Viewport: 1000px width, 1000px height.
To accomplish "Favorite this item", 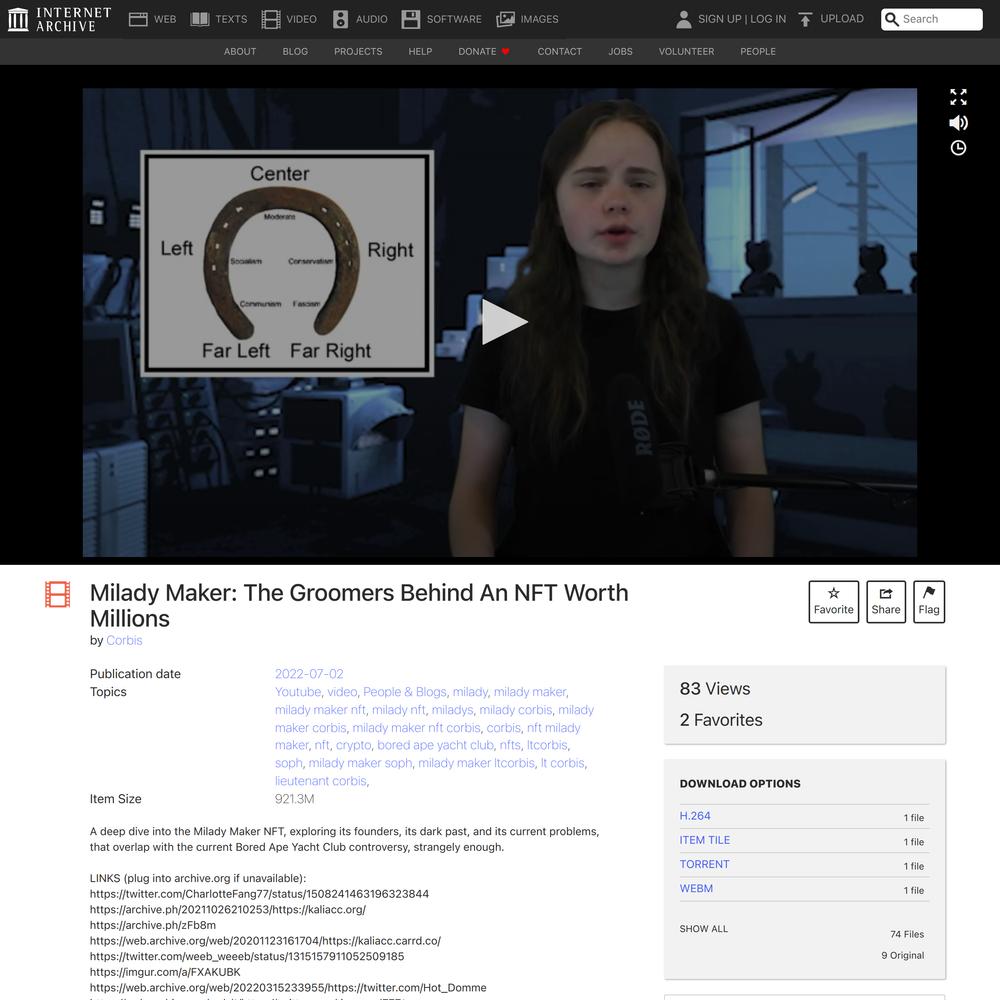I will [x=834, y=601].
